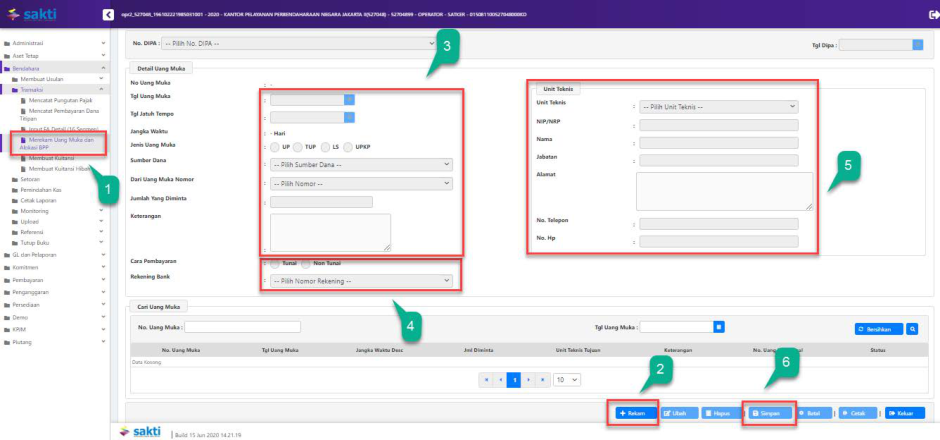940x440 pixels.
Task: Click the logout icon at top right
Action: 932,14
